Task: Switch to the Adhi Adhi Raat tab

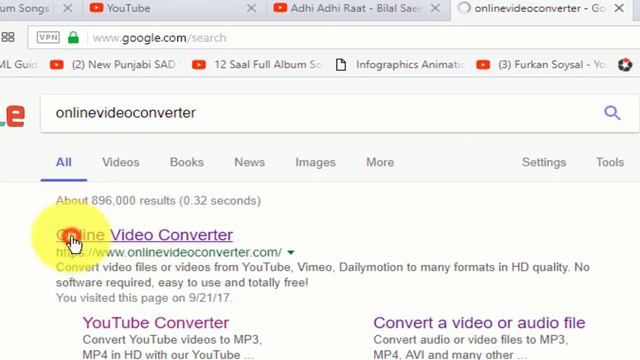Action: (x=355, y=8)
